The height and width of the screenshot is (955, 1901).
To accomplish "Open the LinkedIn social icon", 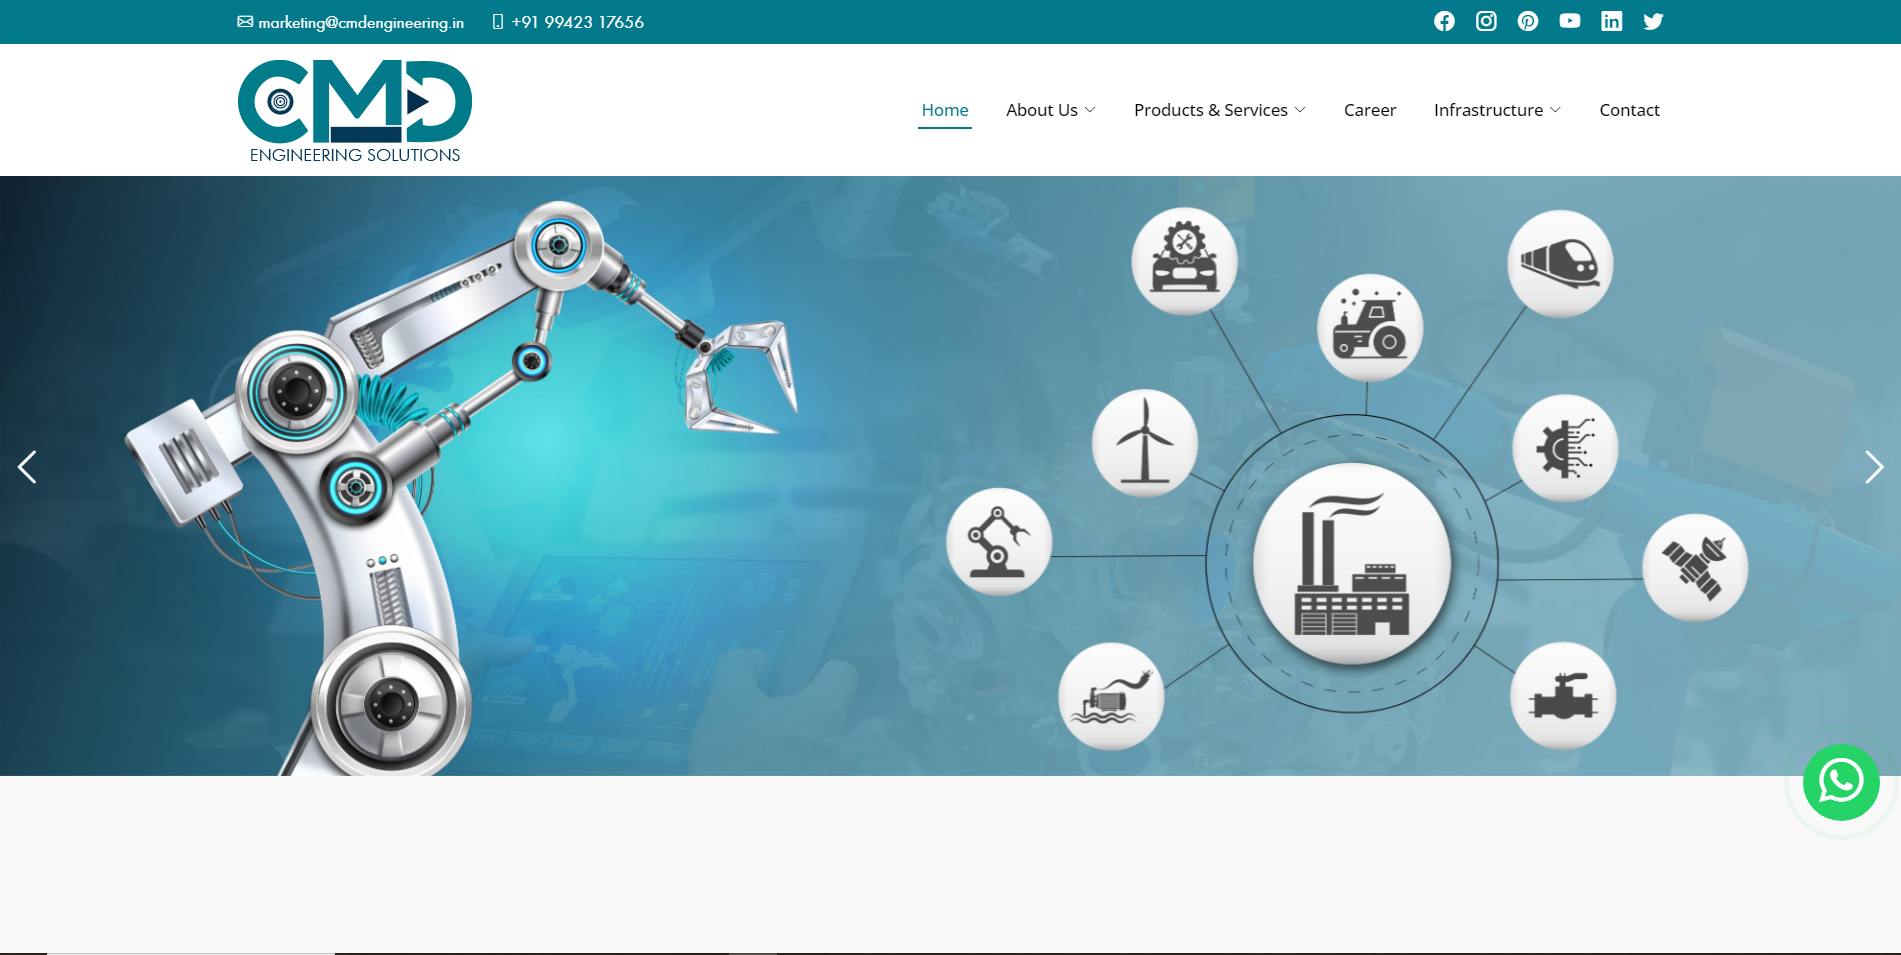I will (1611, 21).
